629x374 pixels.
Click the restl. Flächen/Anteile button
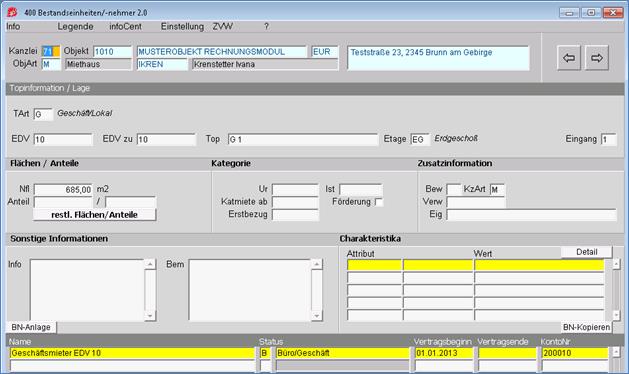[94, 215]
